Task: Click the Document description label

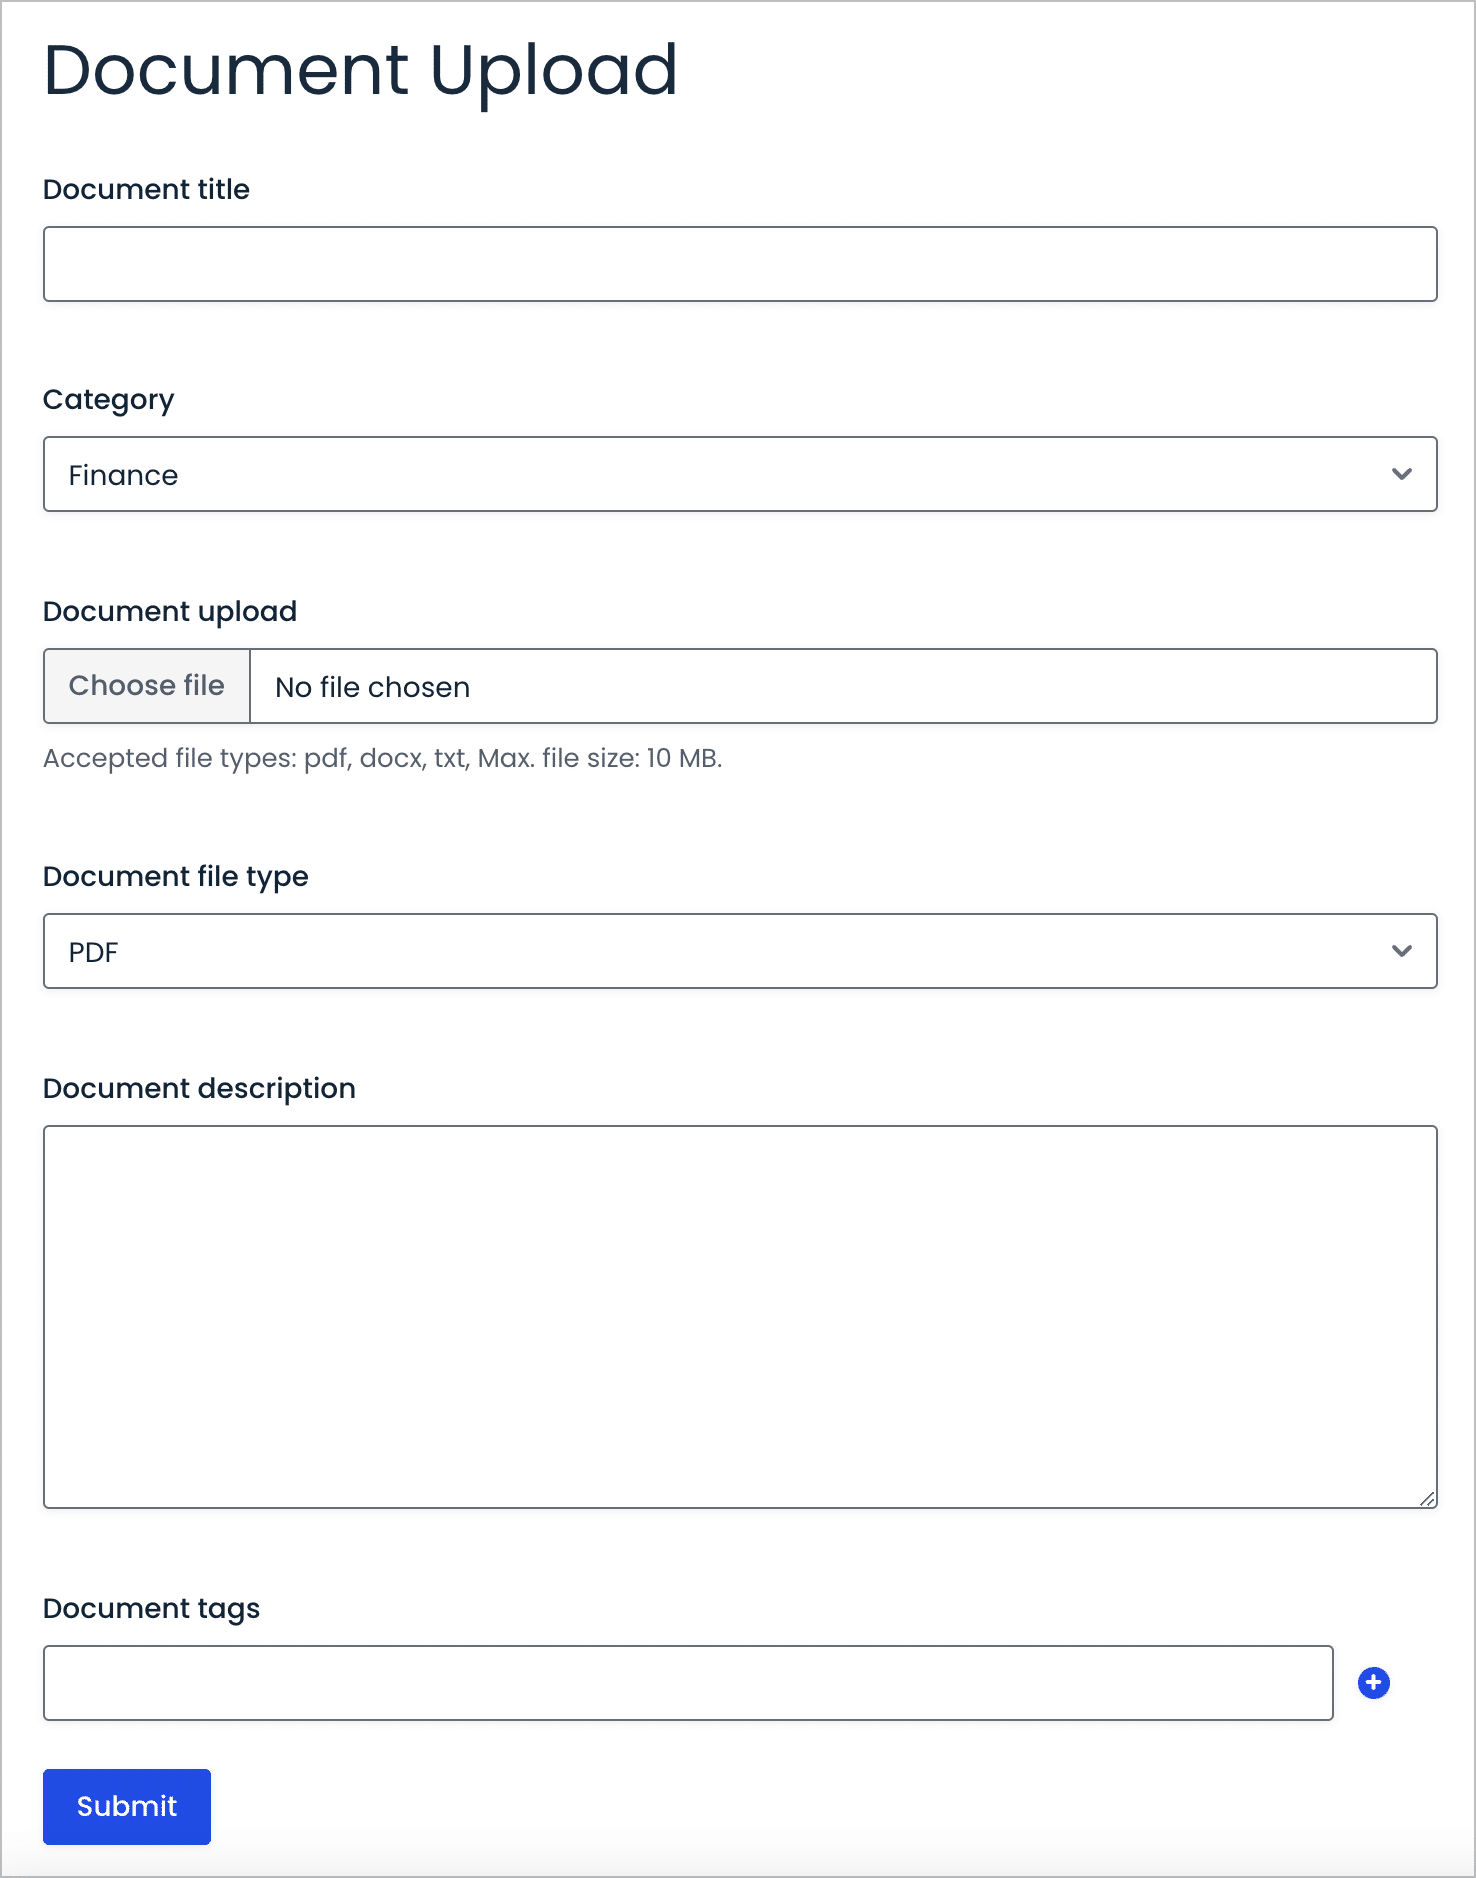Action: tap(199, 1088)
